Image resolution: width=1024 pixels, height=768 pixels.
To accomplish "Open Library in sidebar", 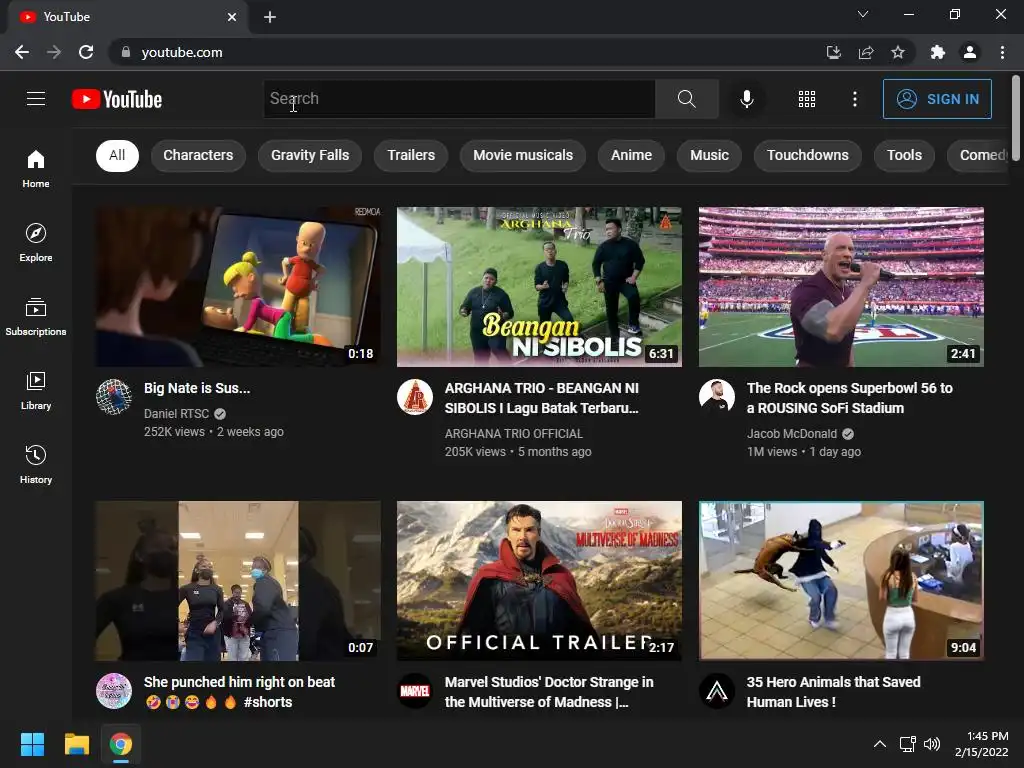I will tap(36, 391).
